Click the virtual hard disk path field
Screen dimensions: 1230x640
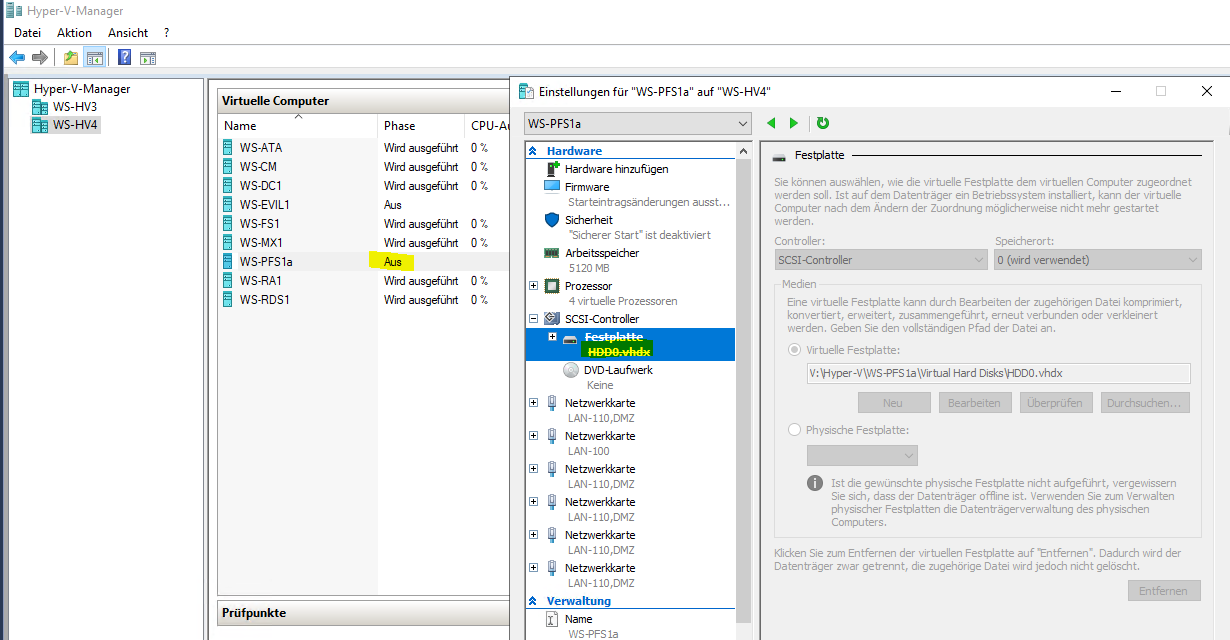[x=998, y=374]
